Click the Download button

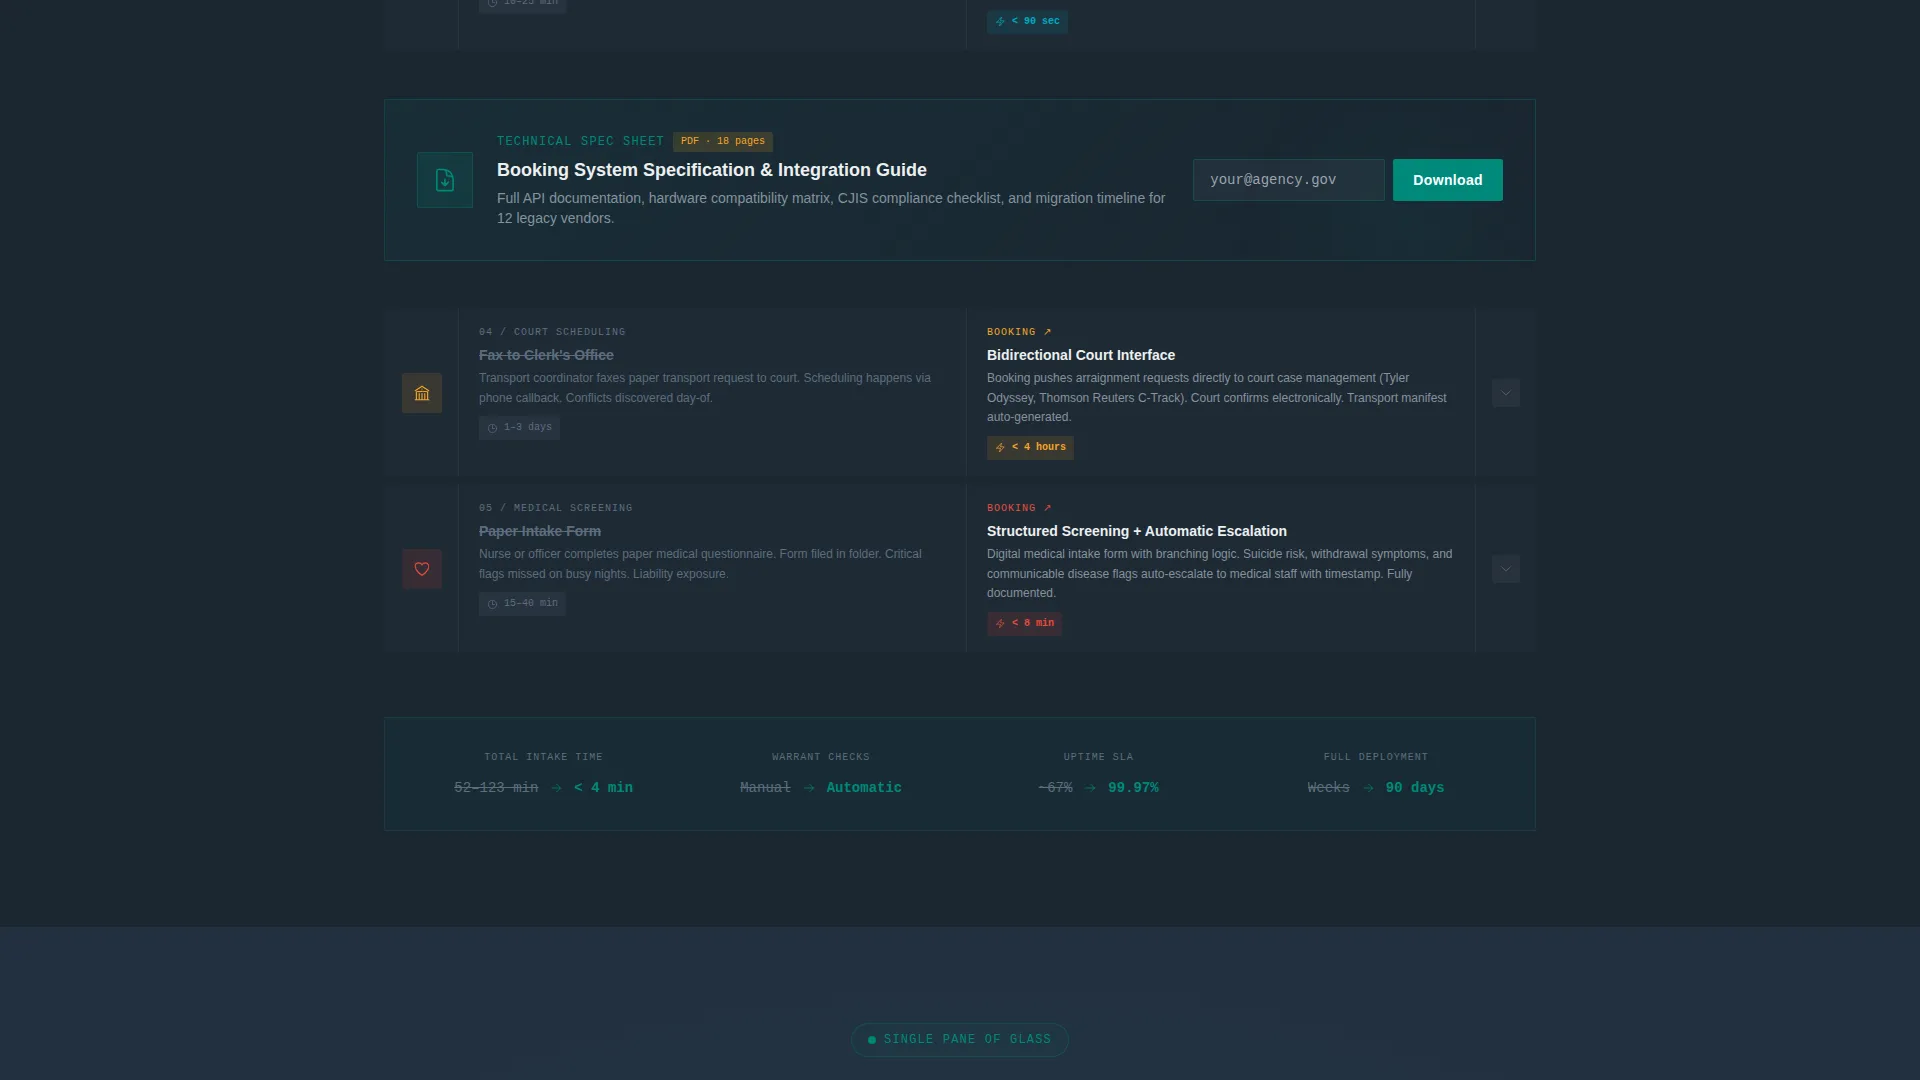1447,180
